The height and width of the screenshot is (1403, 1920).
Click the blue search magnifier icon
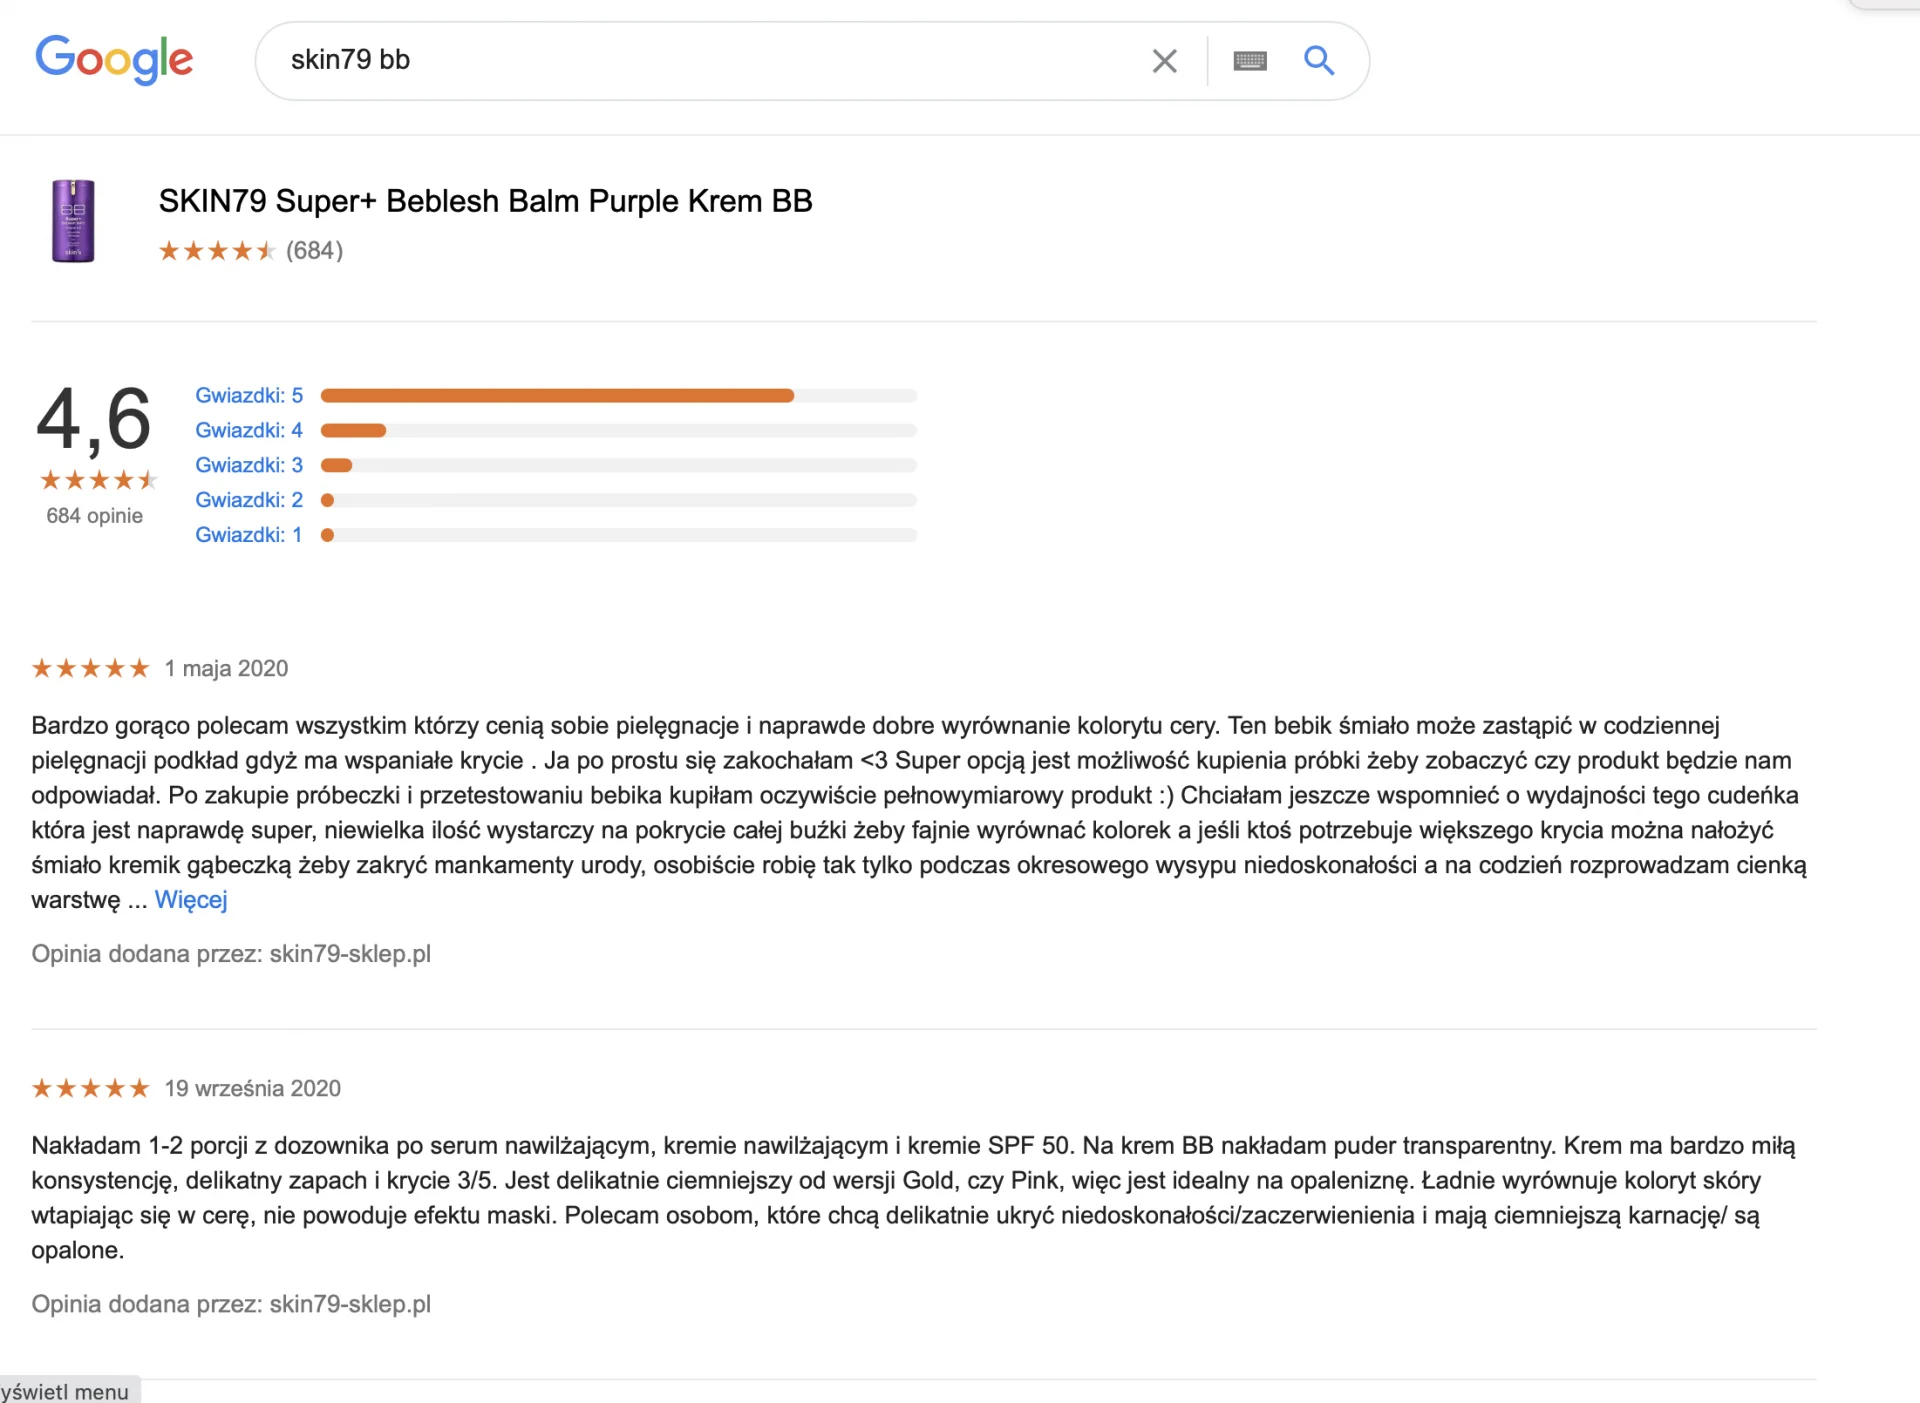(1319, 61)
